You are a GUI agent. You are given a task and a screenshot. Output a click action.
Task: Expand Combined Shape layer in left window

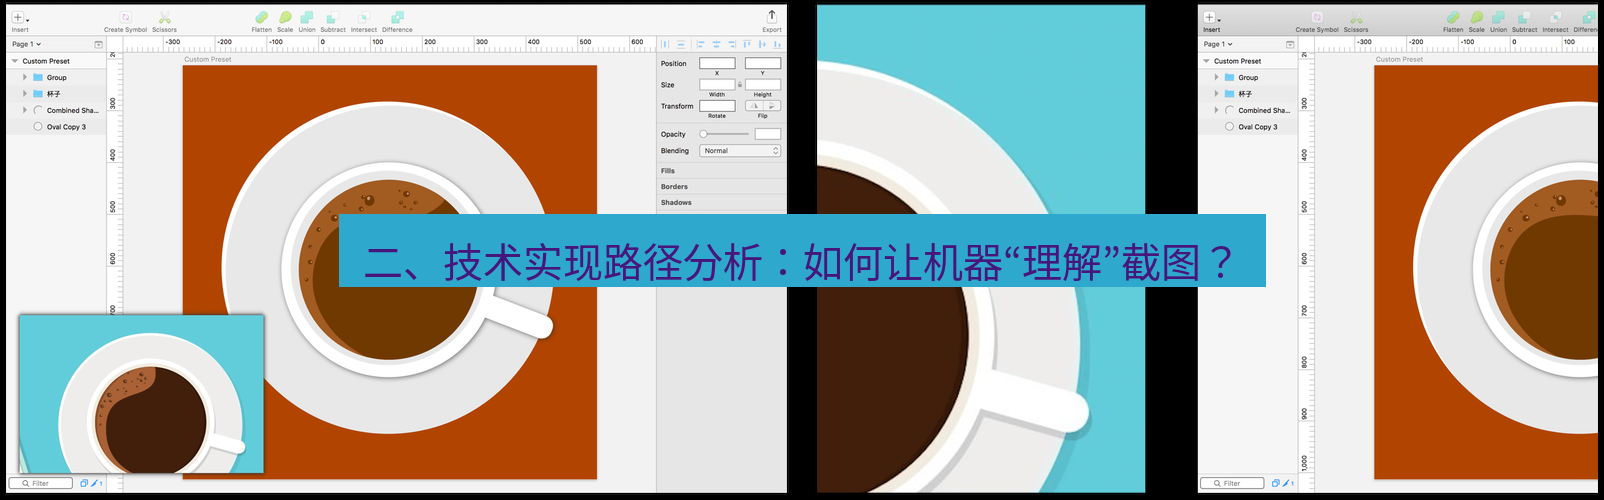point(25,110)
